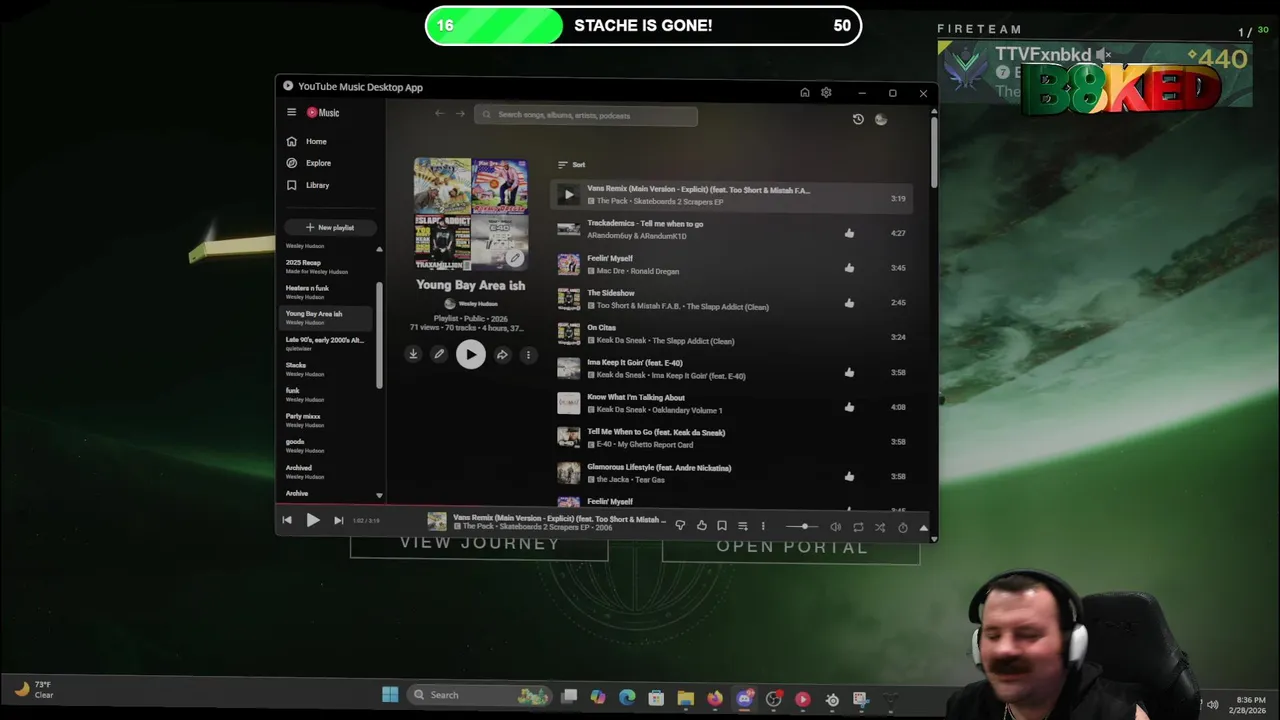Toggle repeat mode in player bar
The width and height of the screenshot is (1280, 720).
point(858,527)
